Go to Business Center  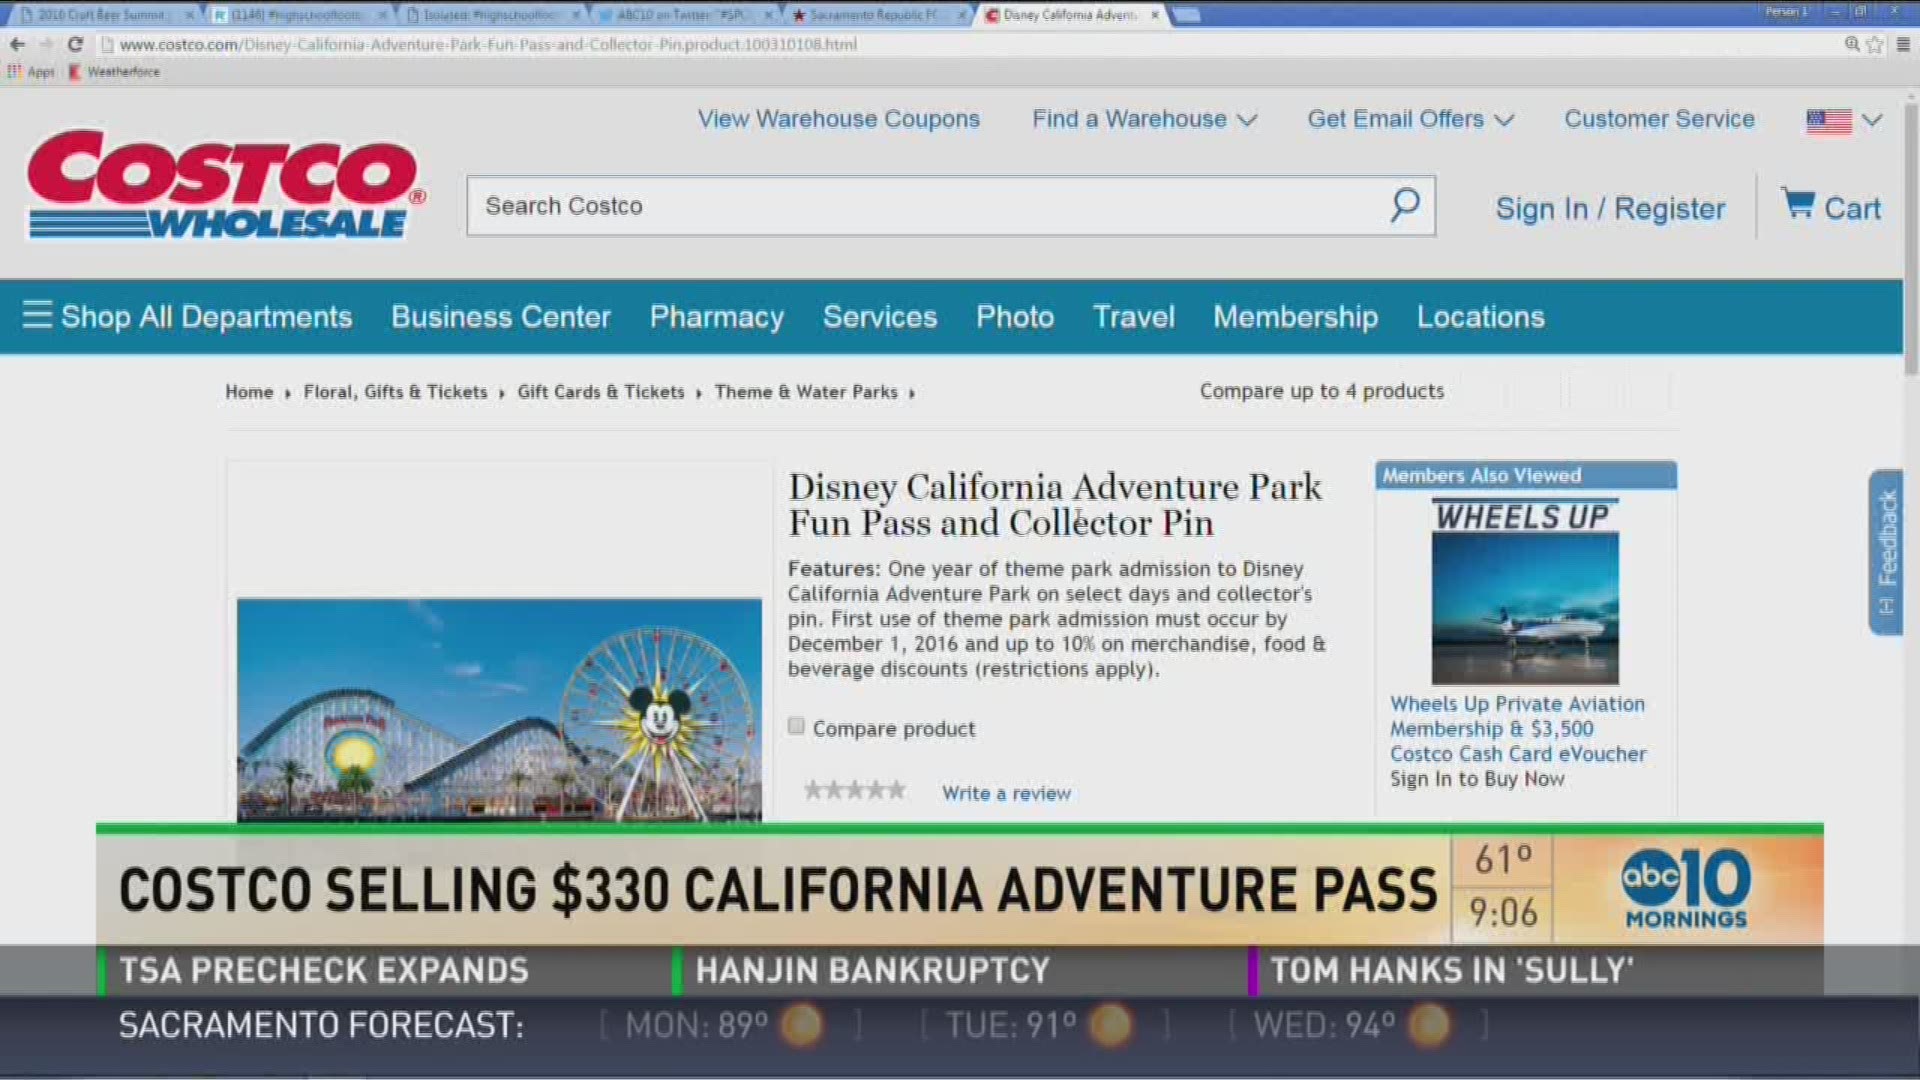pos(501,316)
